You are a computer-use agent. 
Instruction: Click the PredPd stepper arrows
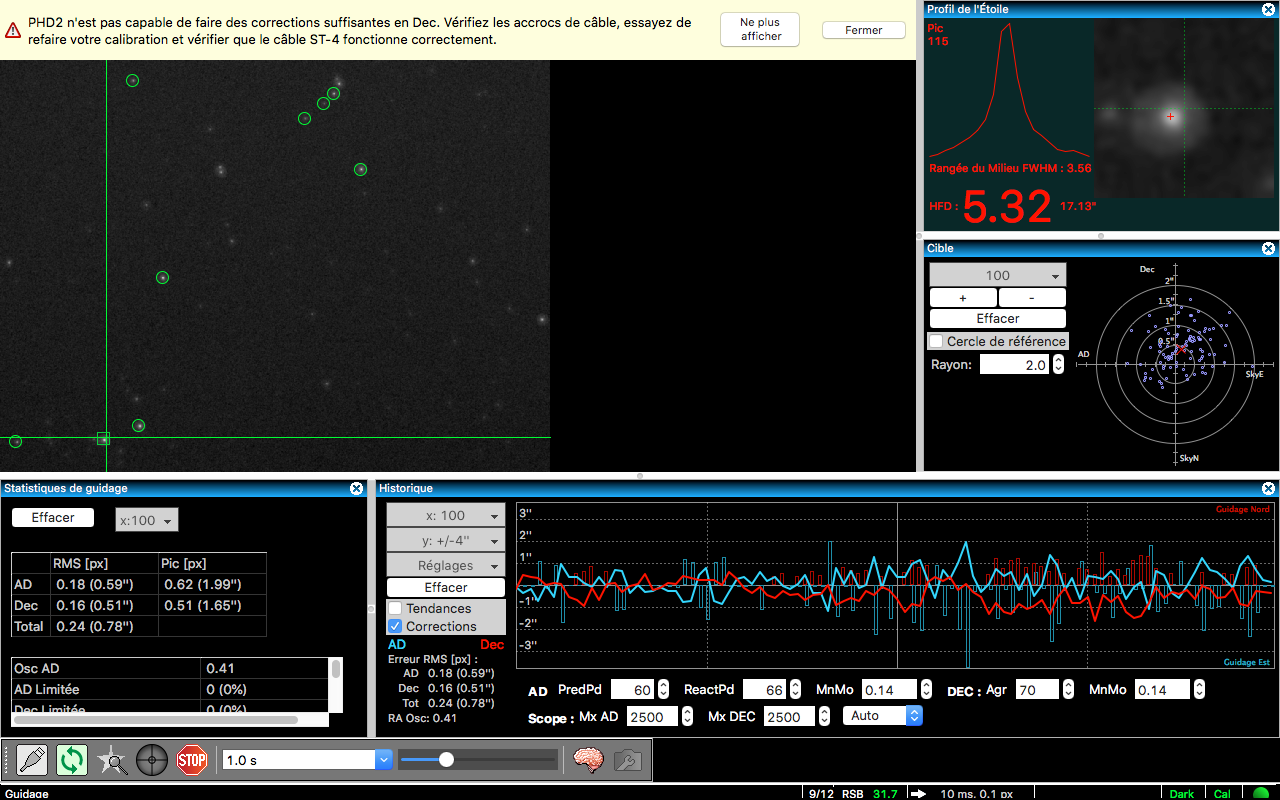pos(663,689)
